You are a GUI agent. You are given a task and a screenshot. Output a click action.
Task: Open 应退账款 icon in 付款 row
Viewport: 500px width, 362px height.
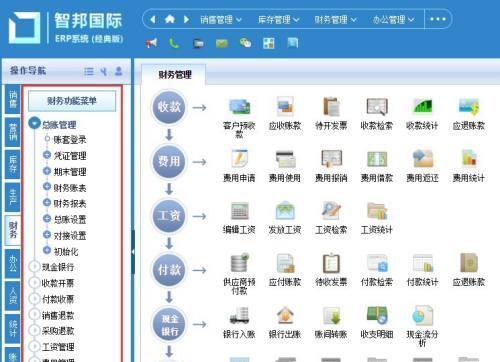pos(469,263)
